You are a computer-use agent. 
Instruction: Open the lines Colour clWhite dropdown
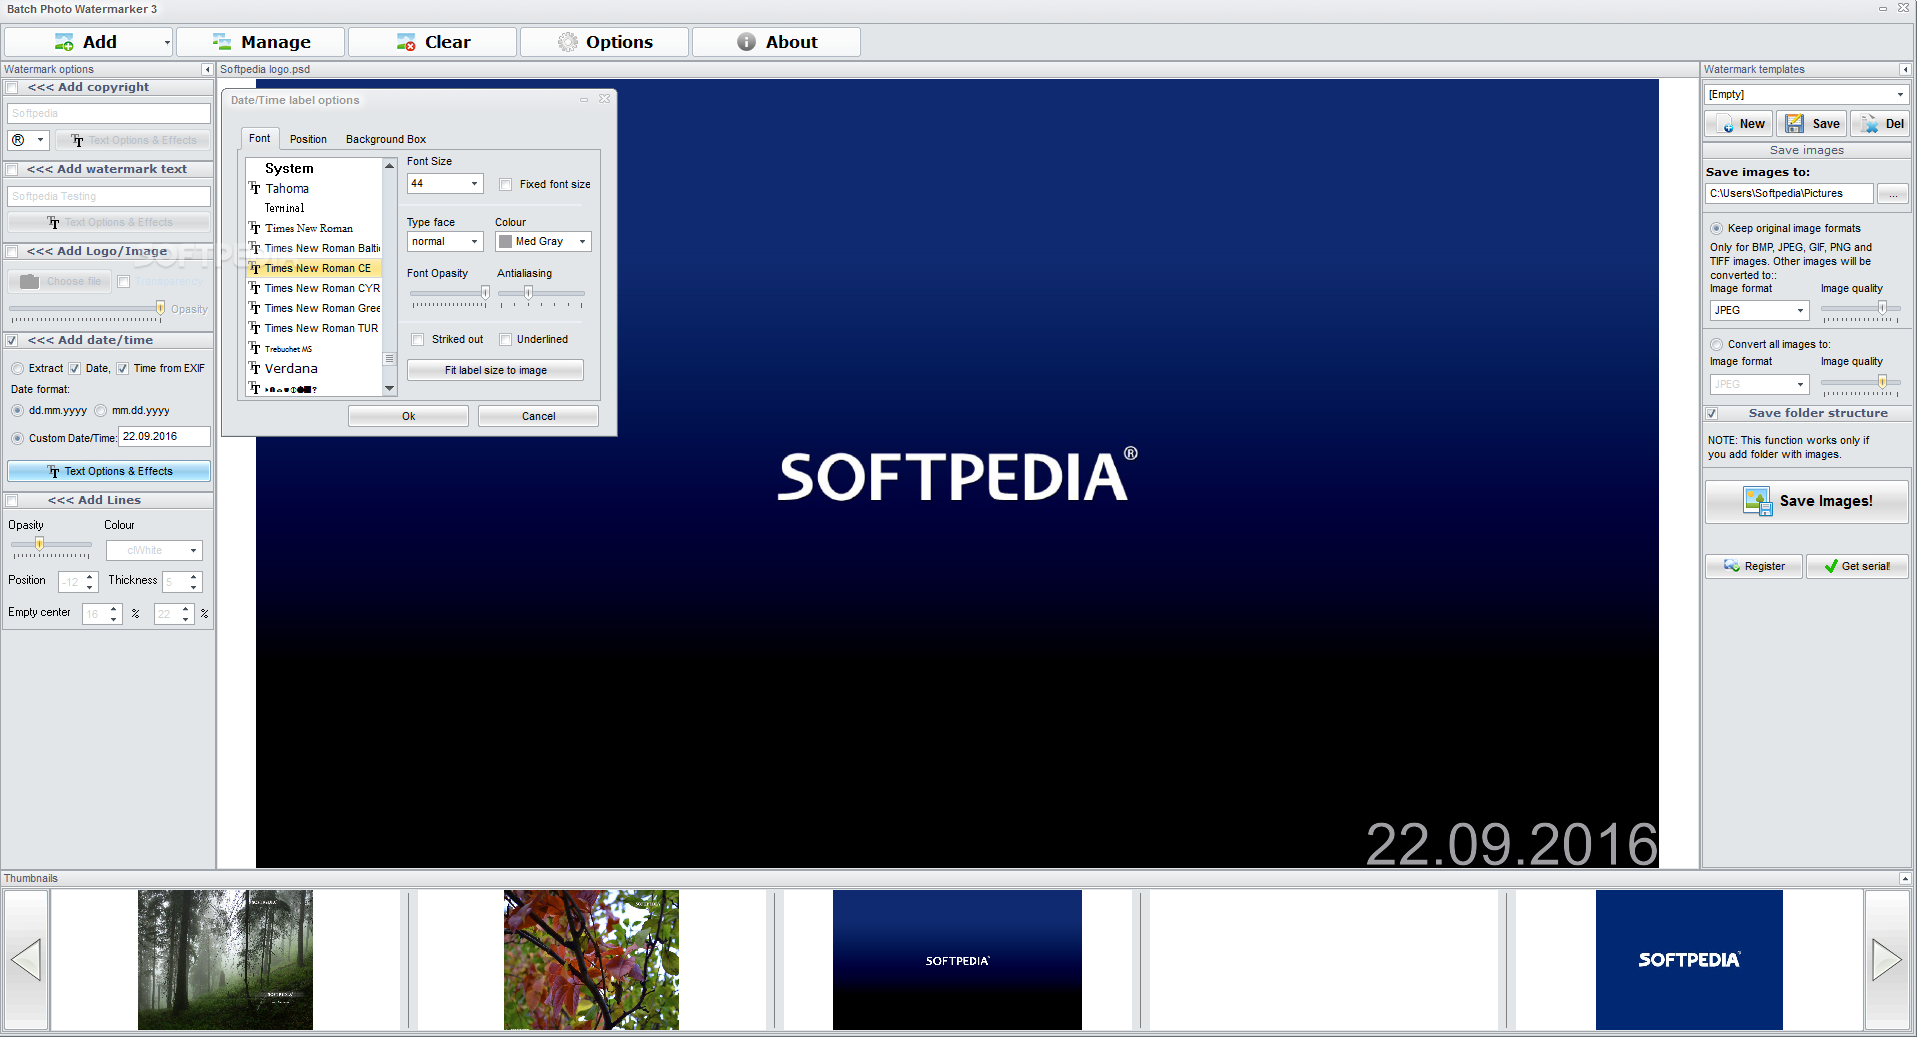(155, 551)
